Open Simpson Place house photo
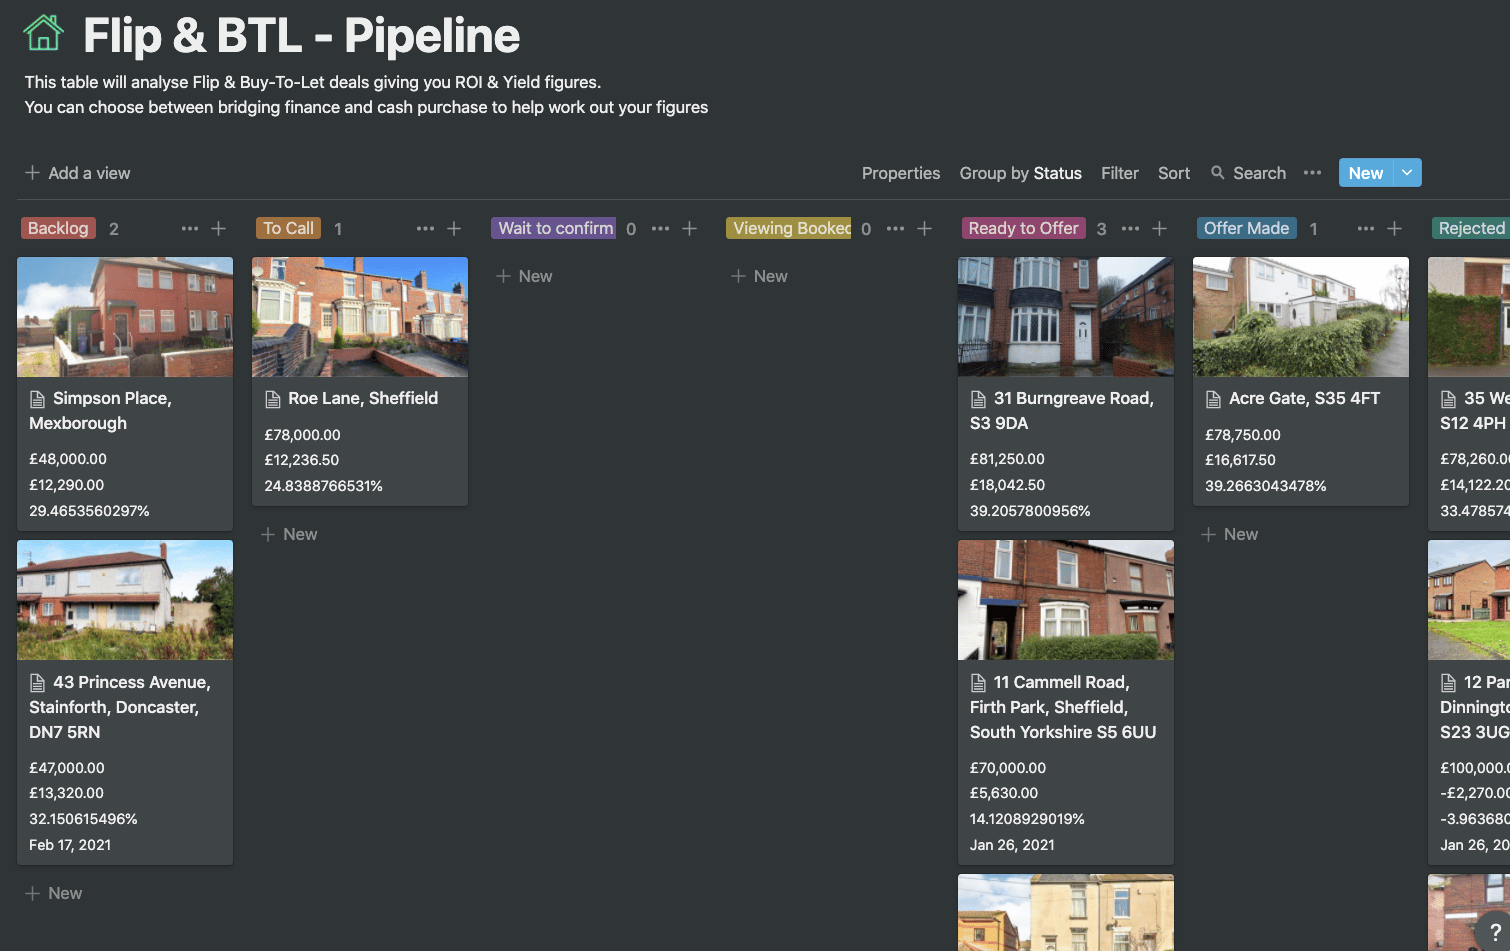The height and width of the screenshot is (951, 1510). click(125, 317)
